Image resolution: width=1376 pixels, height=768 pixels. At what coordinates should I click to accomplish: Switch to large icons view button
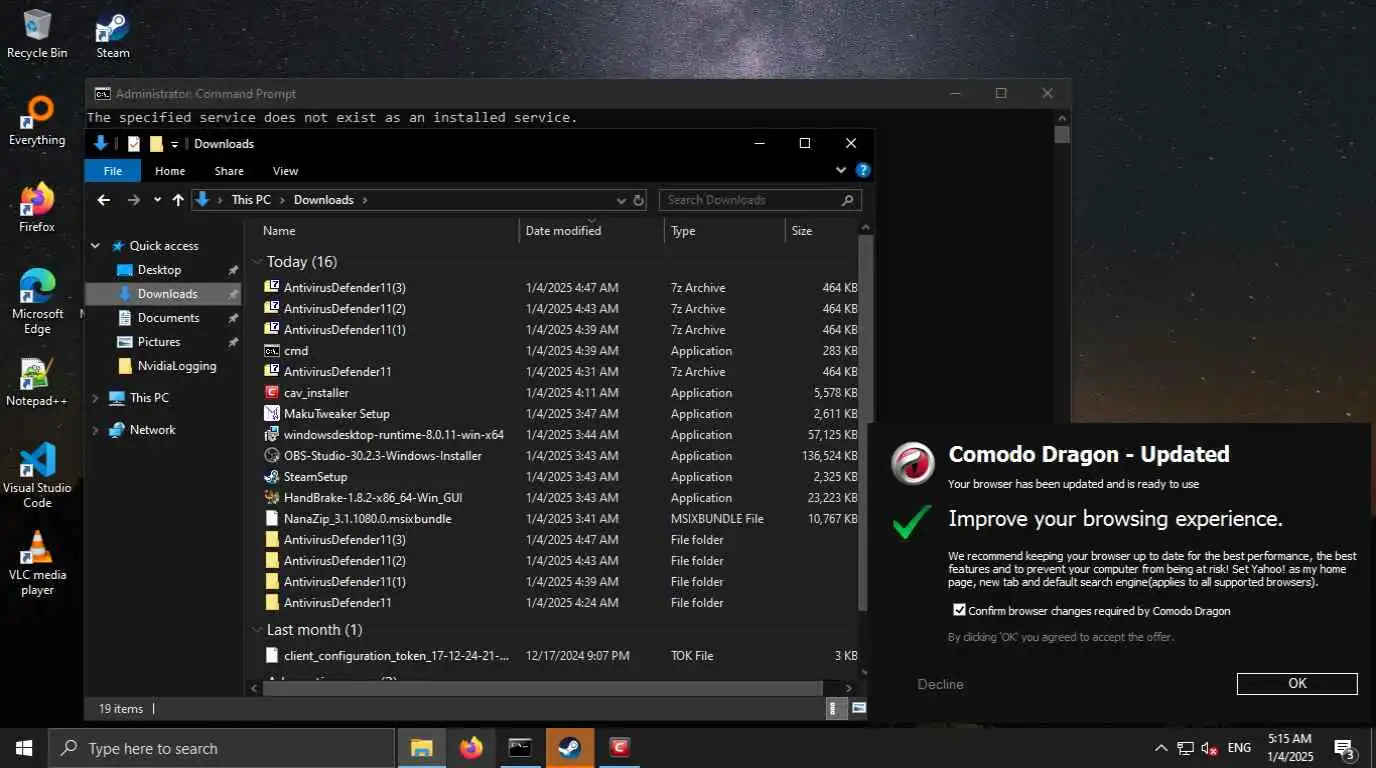(858, 709)
